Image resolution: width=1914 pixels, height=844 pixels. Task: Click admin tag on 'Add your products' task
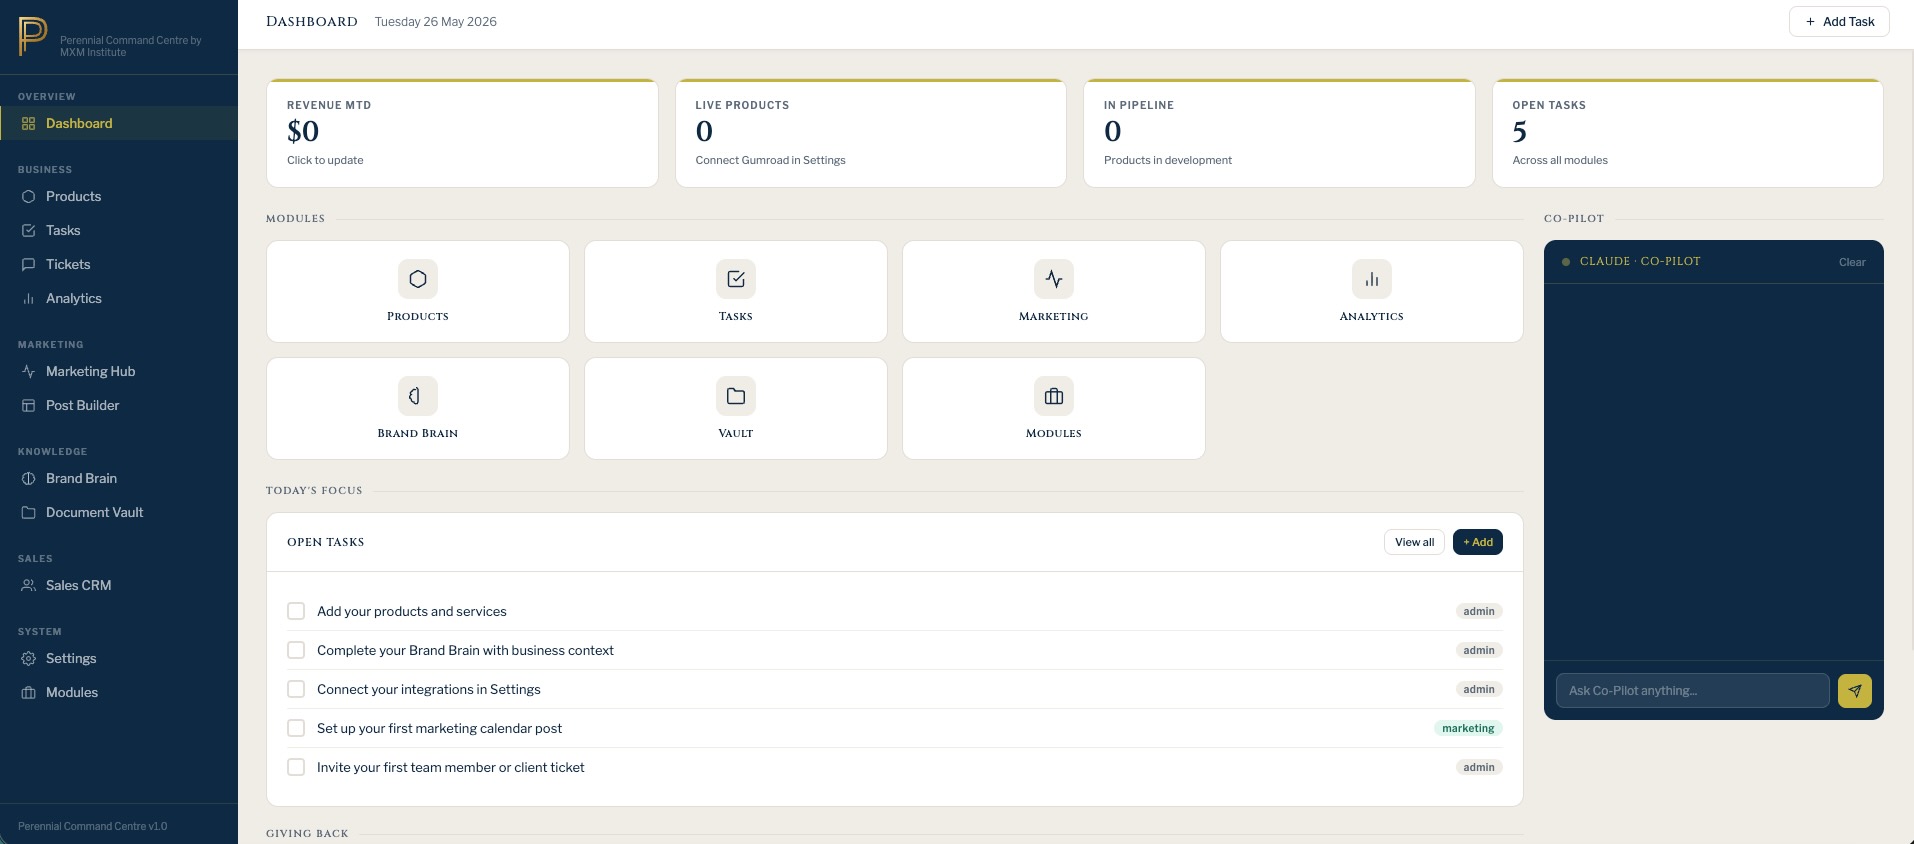pyautogui.click(x=1479, y=611)
